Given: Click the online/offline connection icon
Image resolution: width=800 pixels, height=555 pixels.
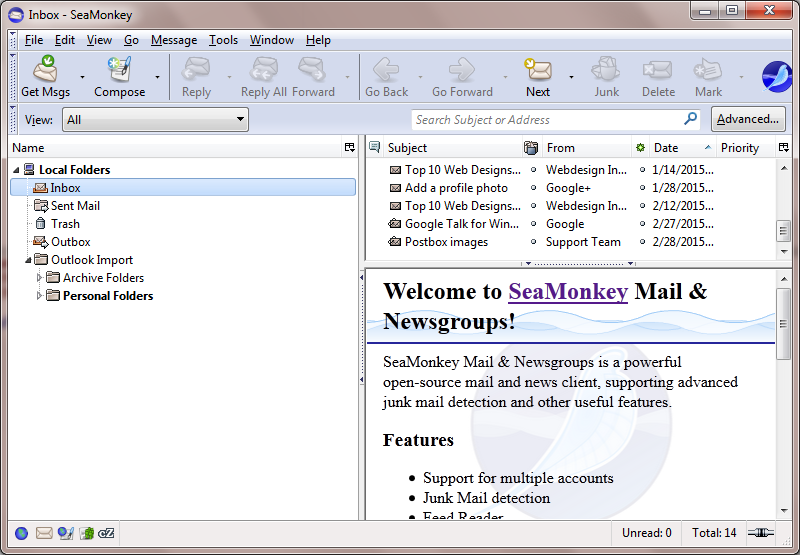Looking at the screenshot, I should 761,533.
